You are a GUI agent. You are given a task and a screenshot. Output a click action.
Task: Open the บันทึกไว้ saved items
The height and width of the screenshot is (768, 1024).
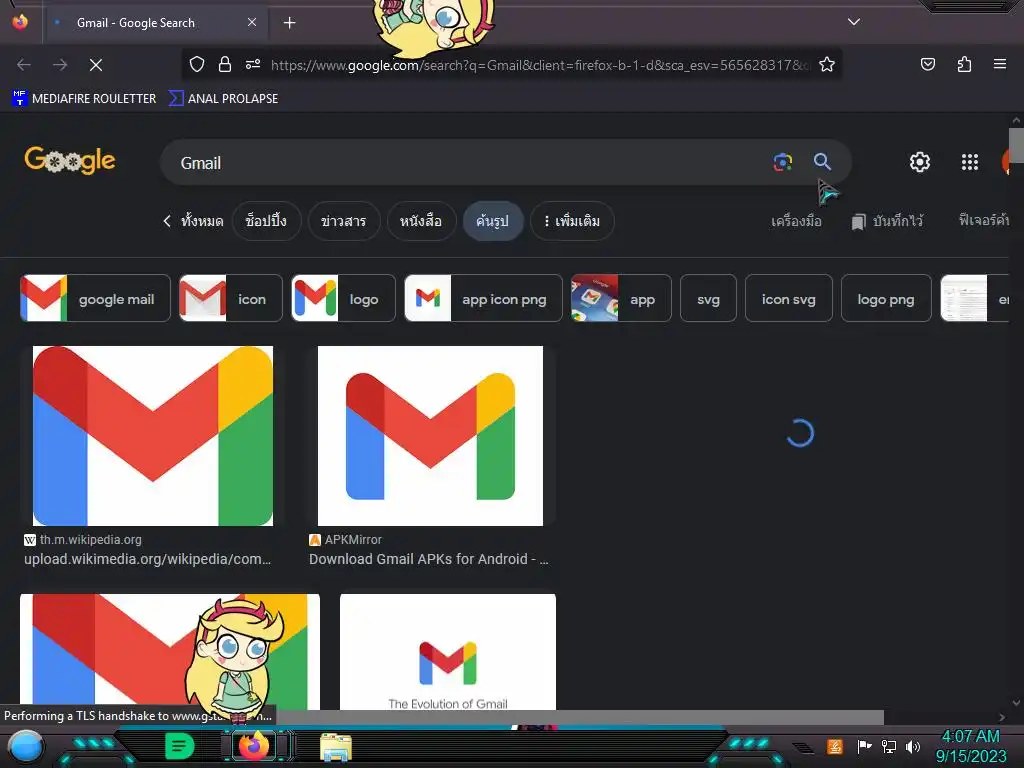pos(887,221)
